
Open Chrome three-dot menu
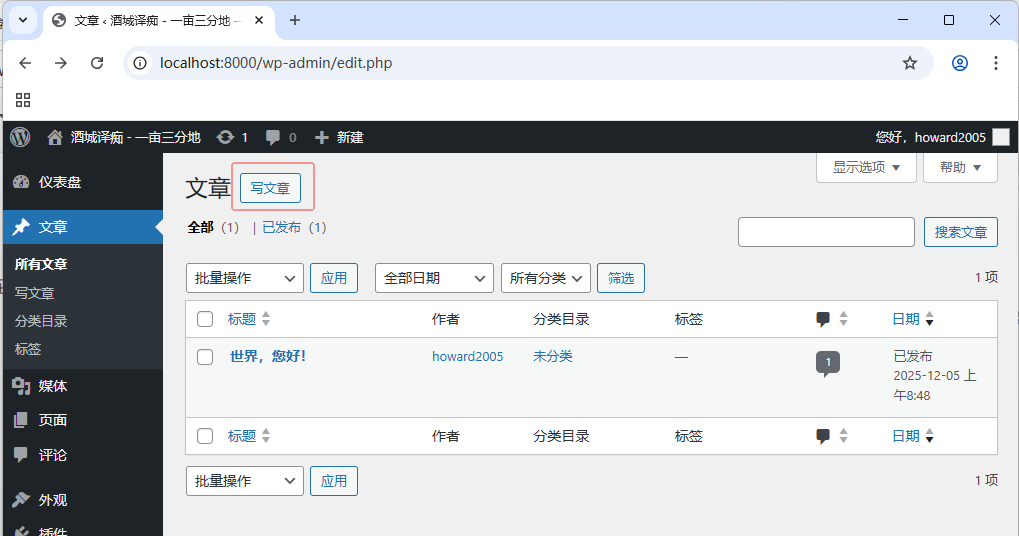point(996,63)
